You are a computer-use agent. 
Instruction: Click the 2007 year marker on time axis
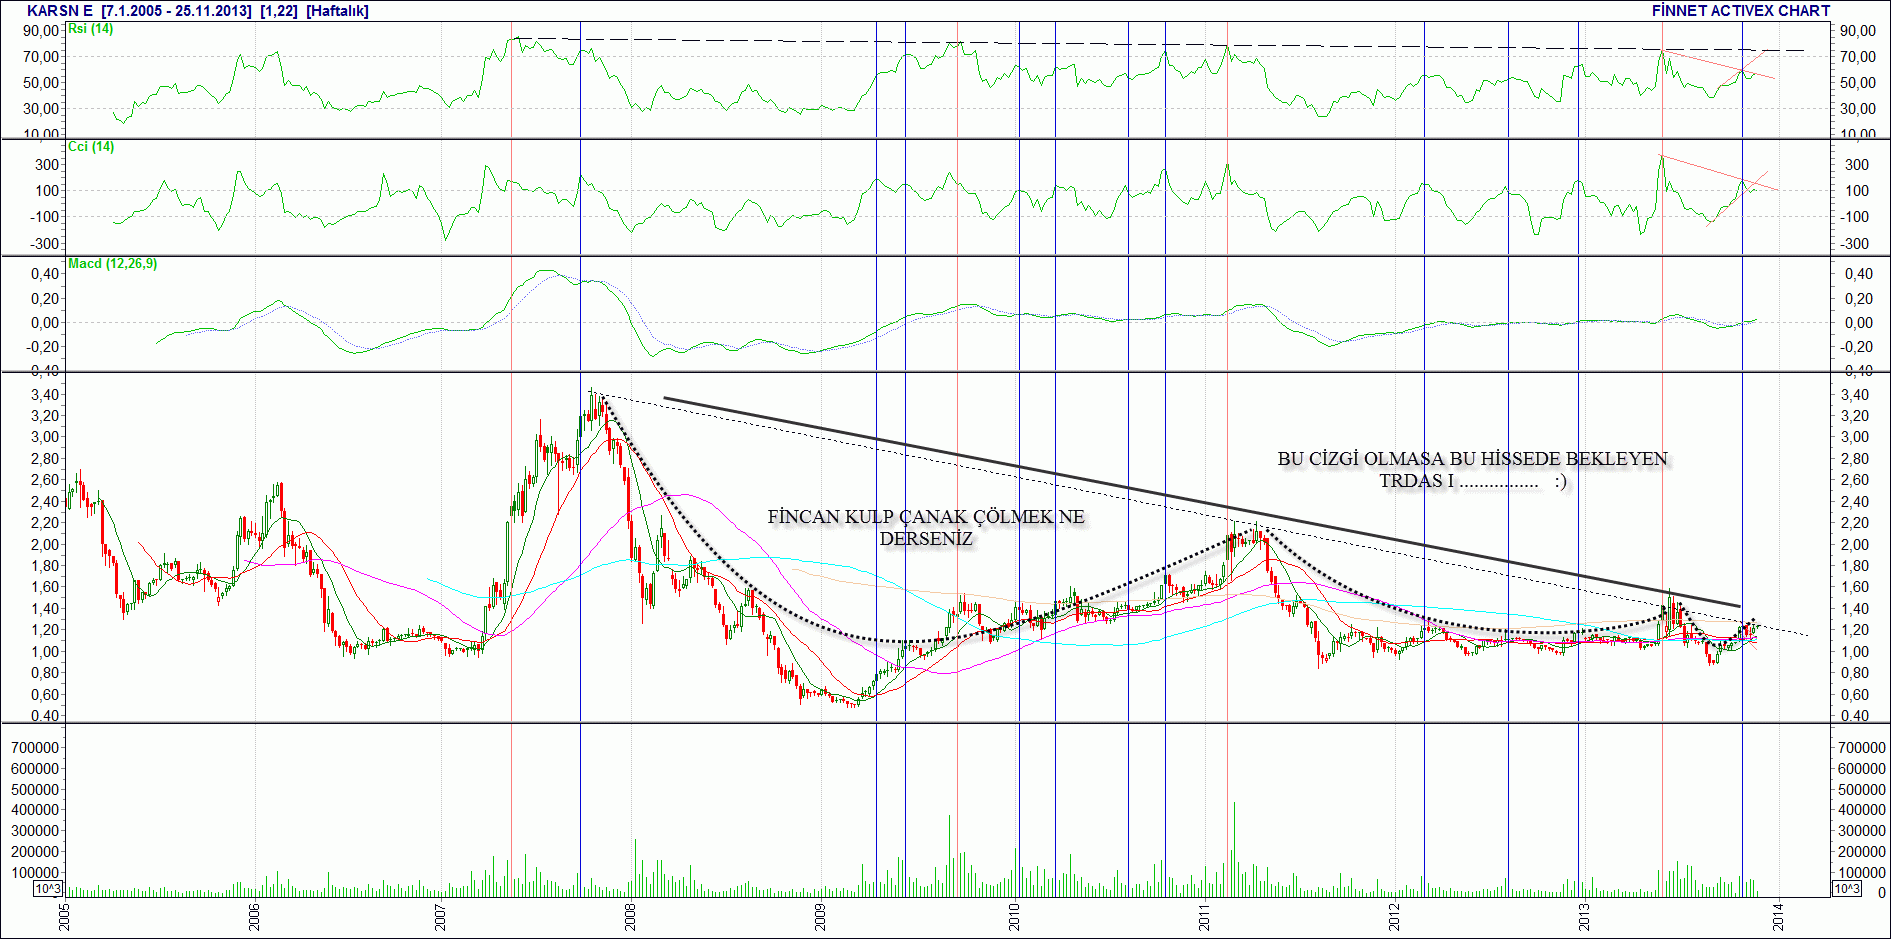tap(441, 917)
